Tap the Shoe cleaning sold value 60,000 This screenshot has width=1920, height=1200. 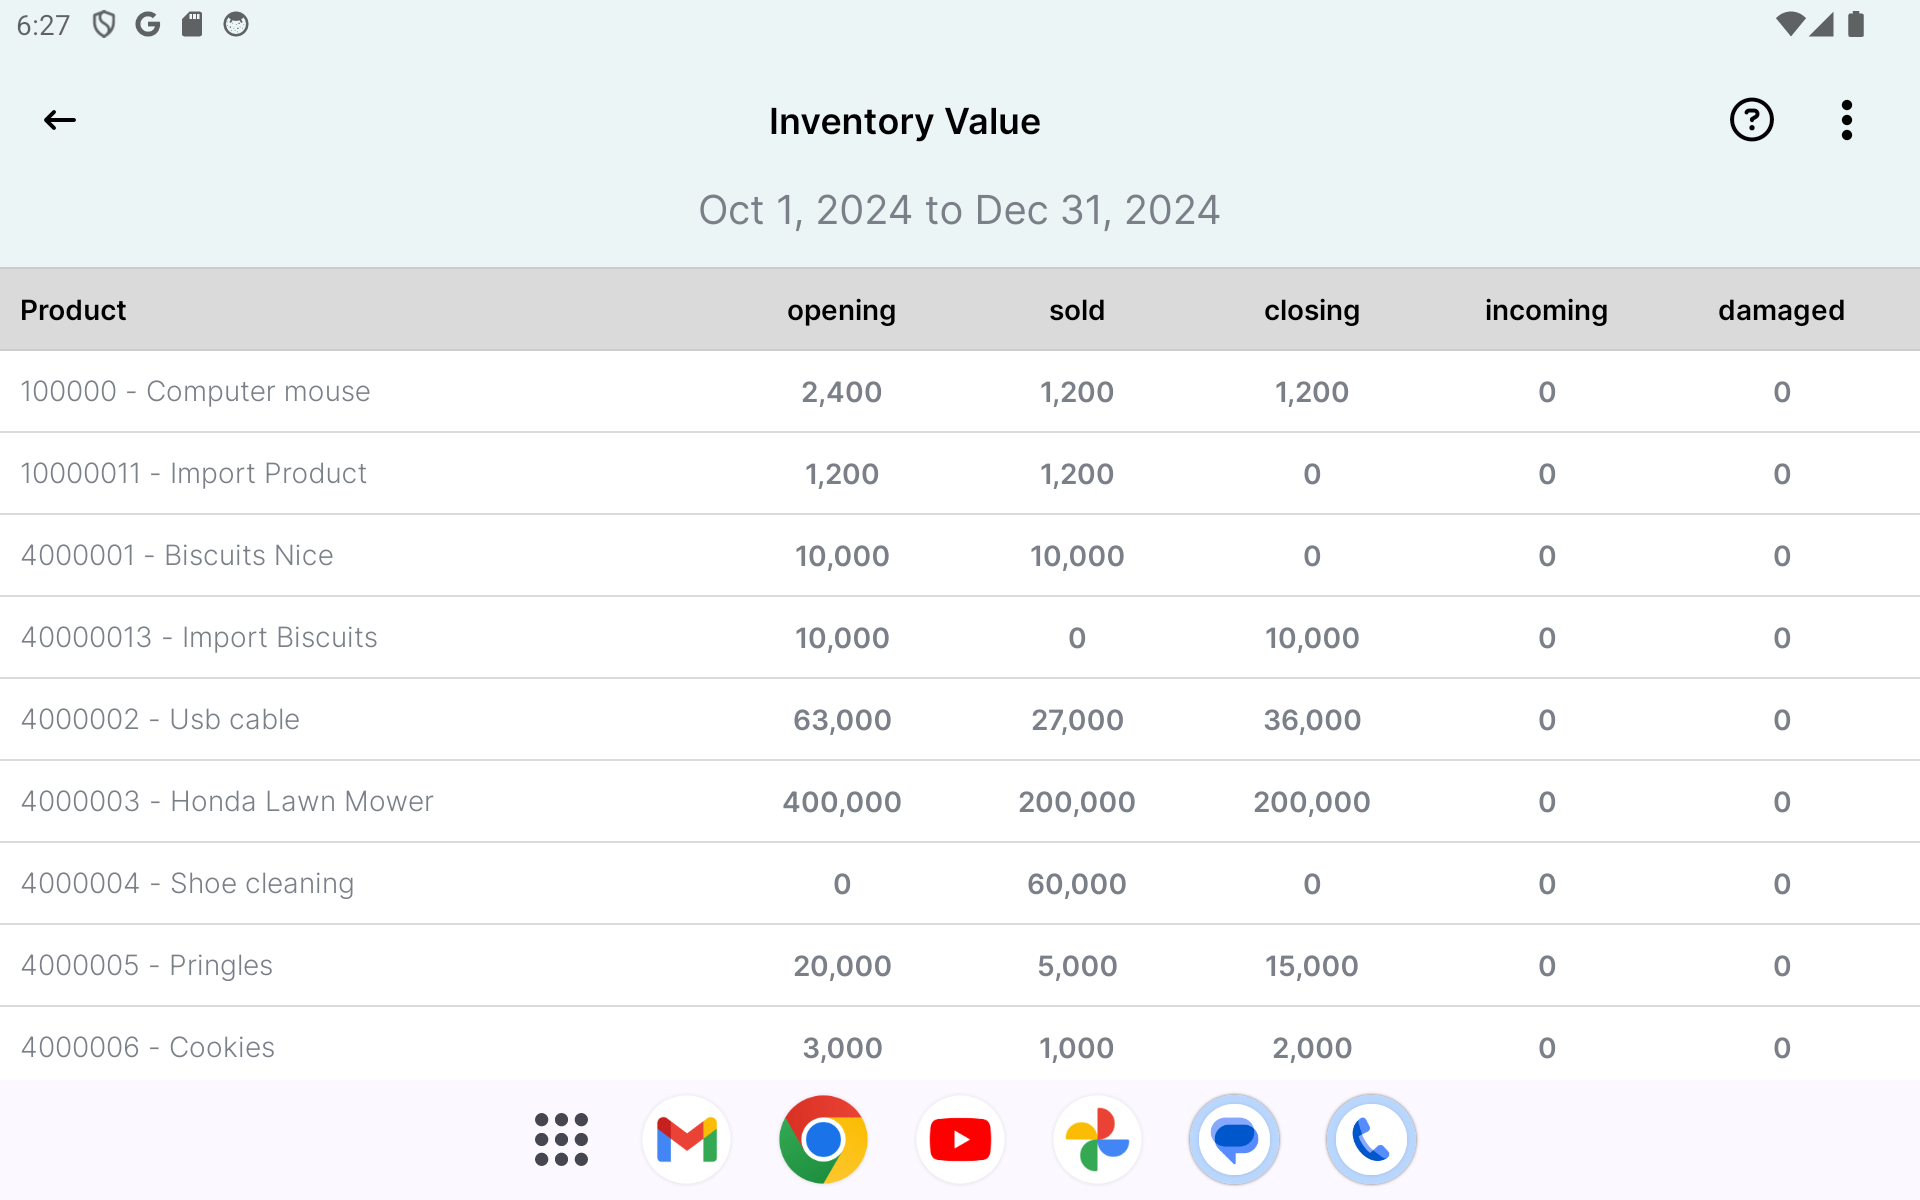point(1077,884)
